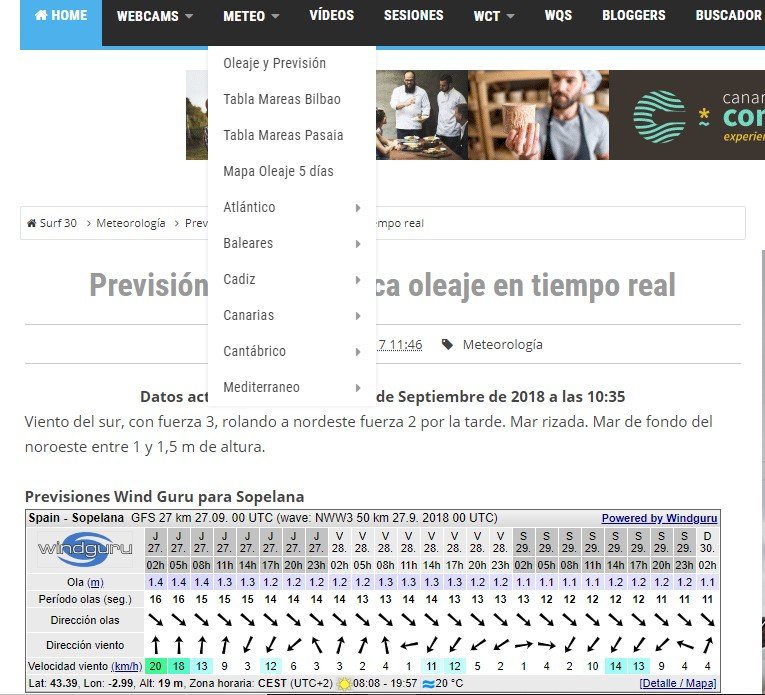The height and width of the screenshot is (695, 765).
Task: Click the Surf 30 breadcrumb home icon
Action: coord(32,223)
